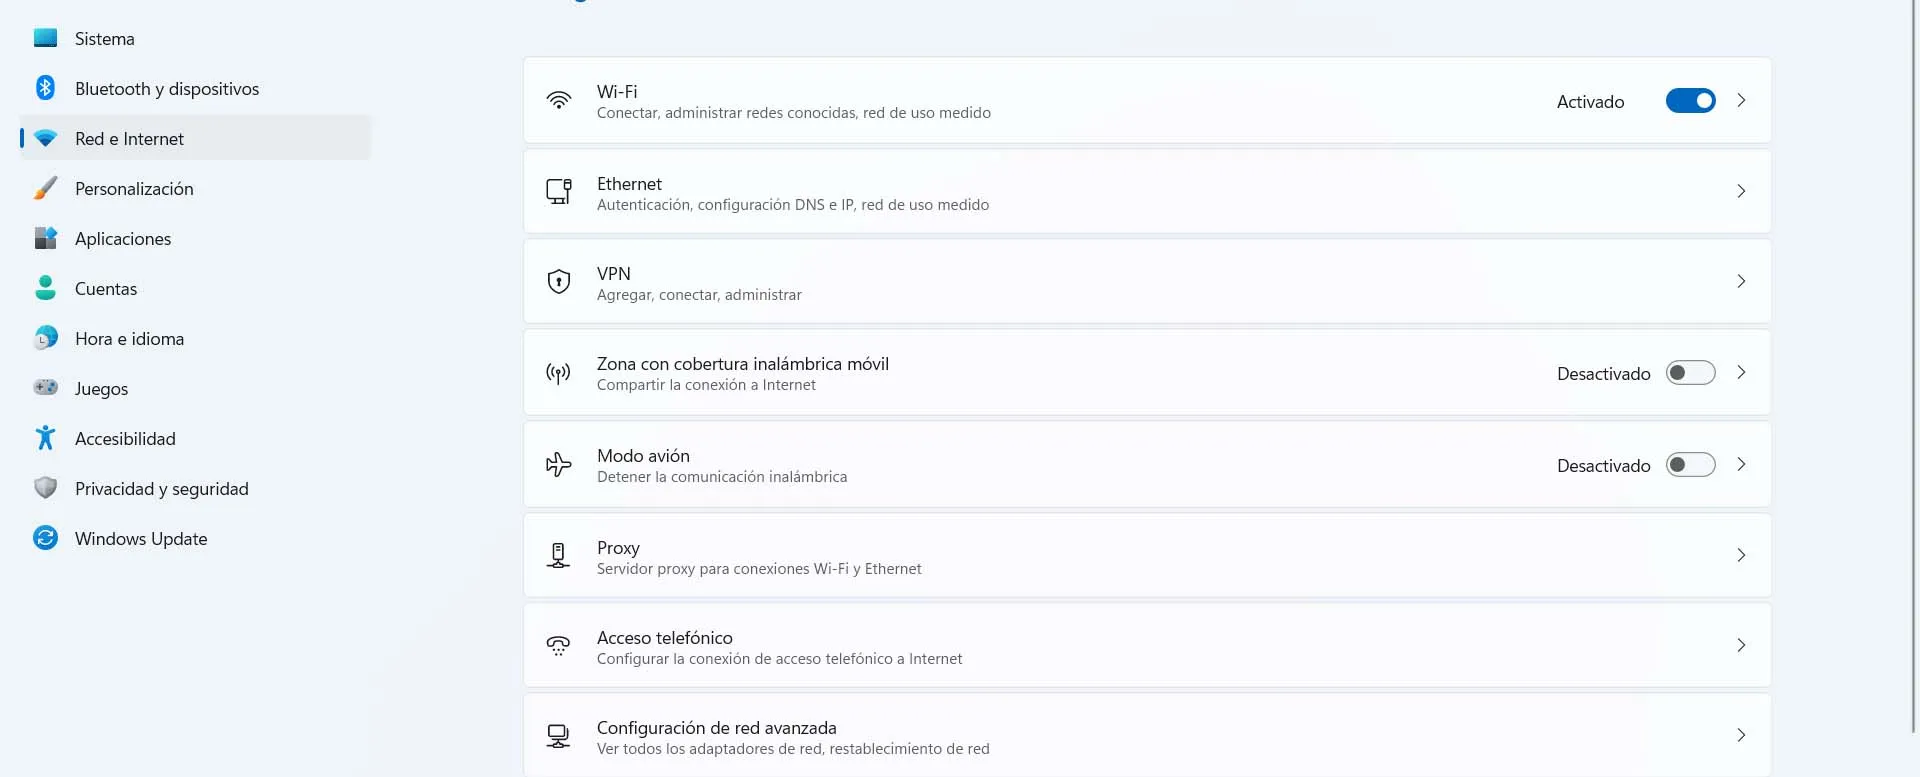Open Accesibilidad settings
This screenshot has height=777, width=1920.
196,438
